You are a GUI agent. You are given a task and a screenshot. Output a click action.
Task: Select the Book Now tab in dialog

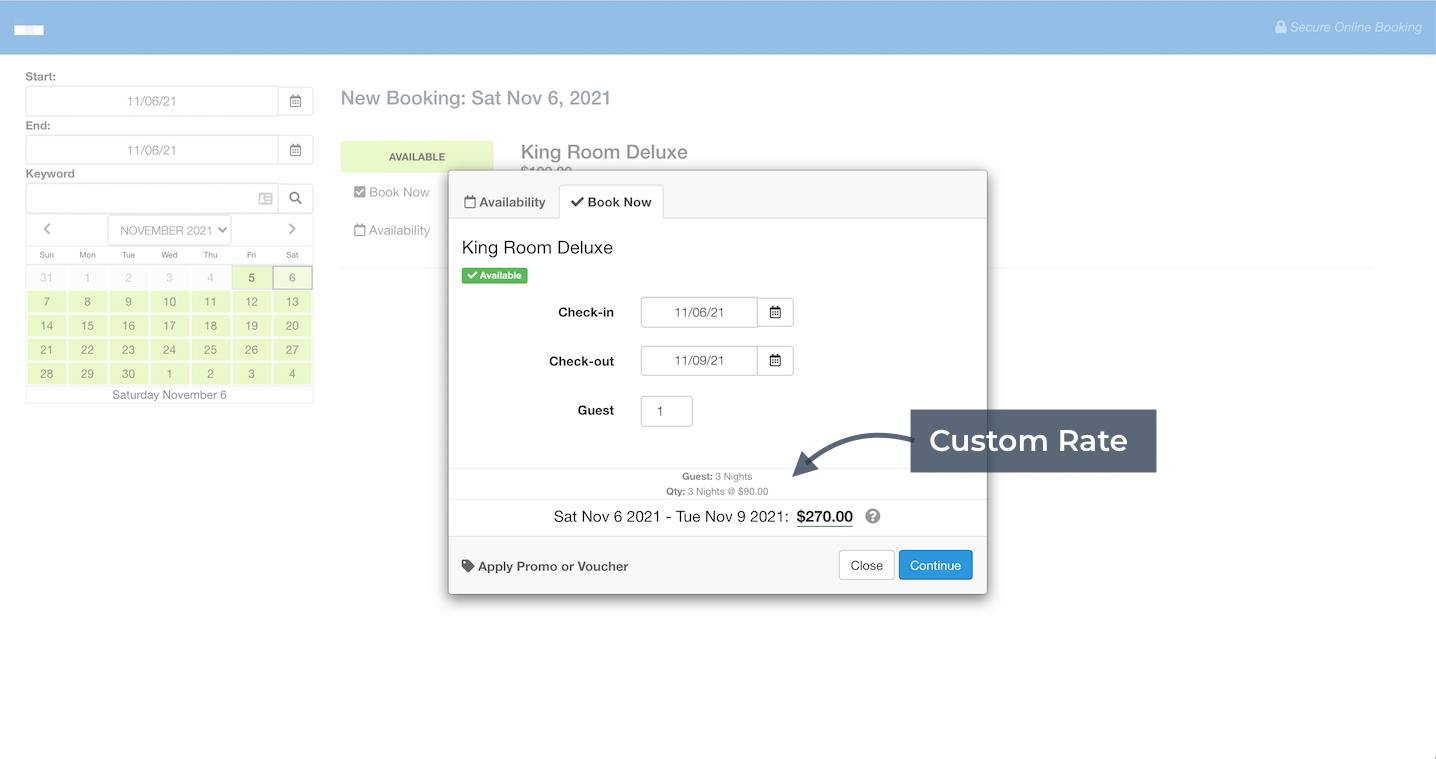point(611,202)
